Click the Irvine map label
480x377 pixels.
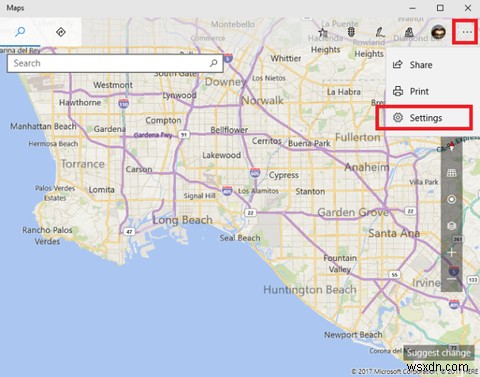426,283
